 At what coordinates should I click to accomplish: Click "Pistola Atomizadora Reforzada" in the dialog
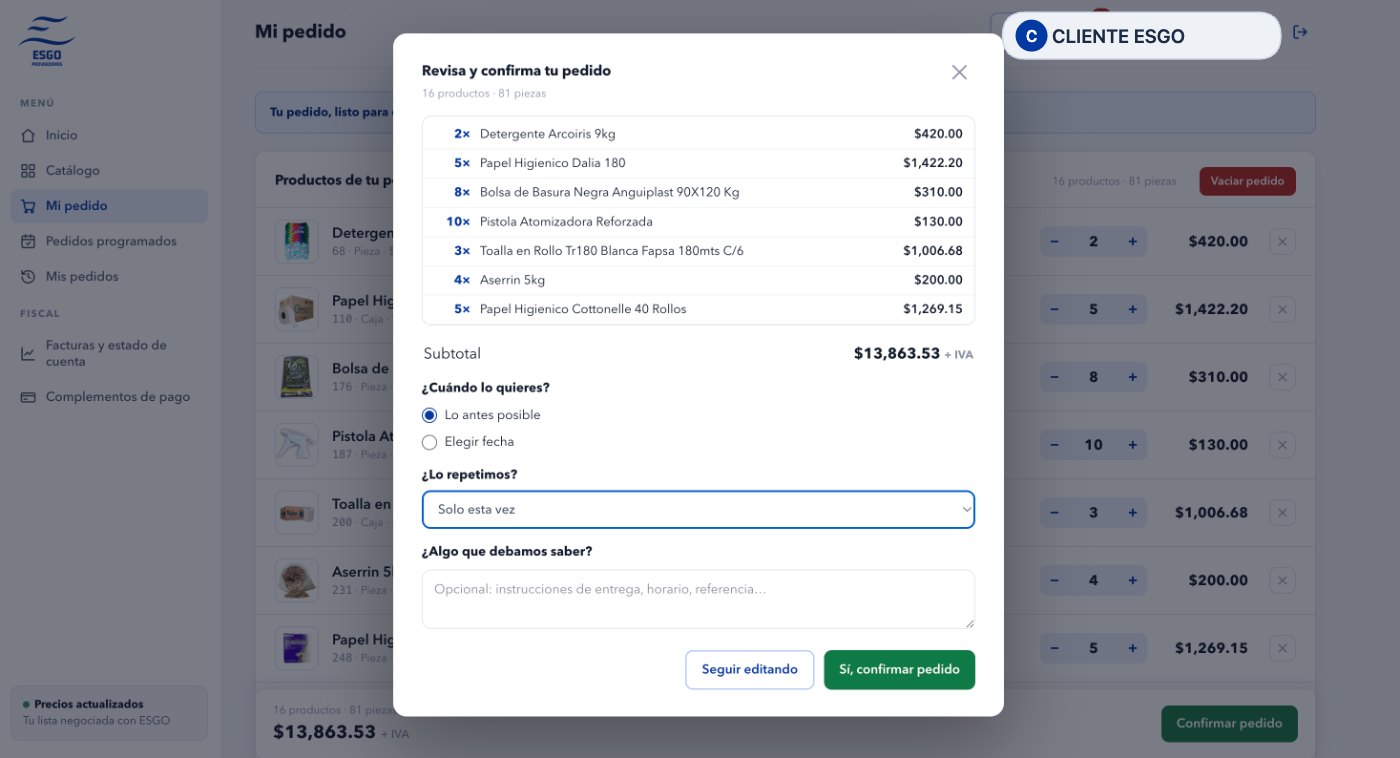pos(566,221)
